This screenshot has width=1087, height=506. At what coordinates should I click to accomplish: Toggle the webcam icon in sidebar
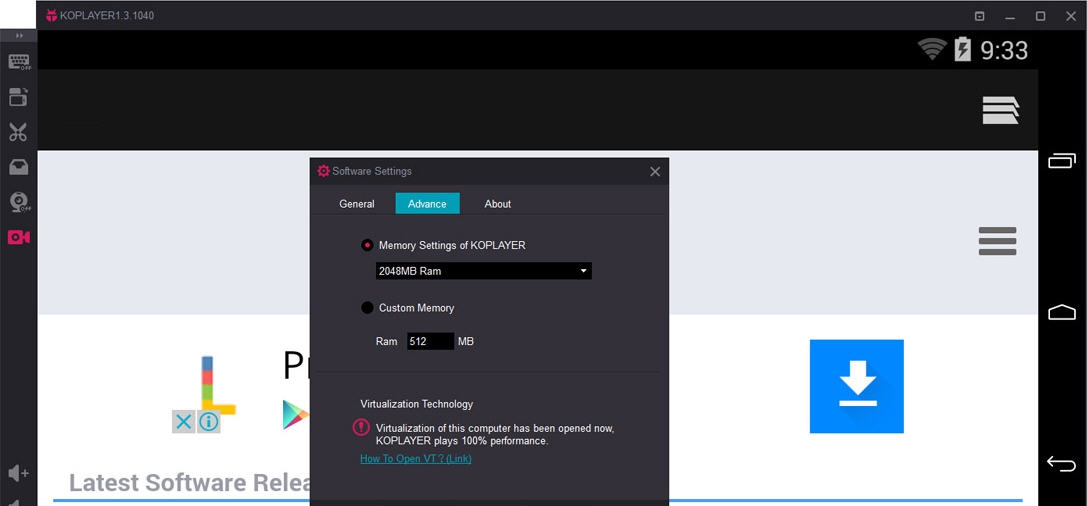click(x=19, y=202)
